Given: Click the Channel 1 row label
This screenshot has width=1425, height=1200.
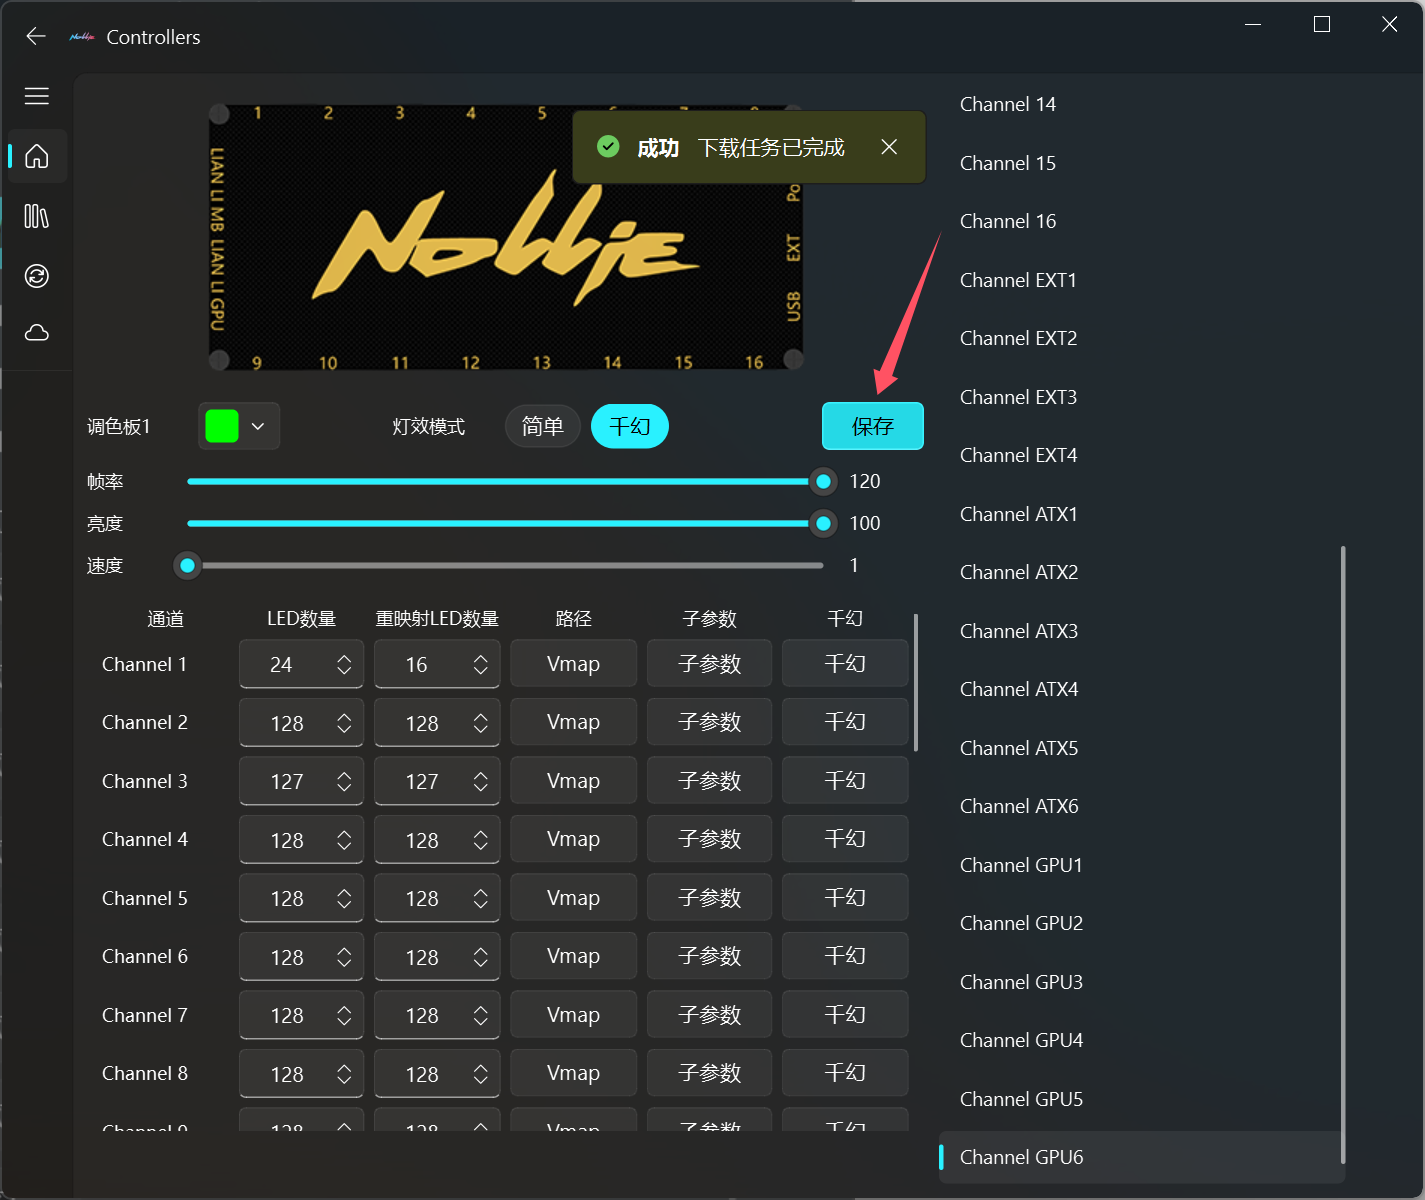Looking at the screenshot, I should [144, 664].
